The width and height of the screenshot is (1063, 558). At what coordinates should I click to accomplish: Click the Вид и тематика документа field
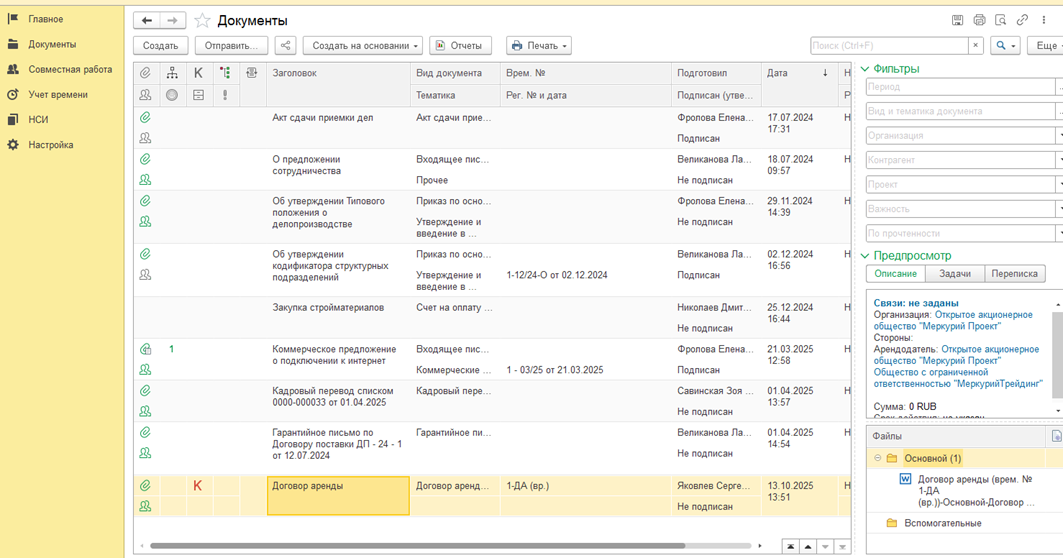961,111
